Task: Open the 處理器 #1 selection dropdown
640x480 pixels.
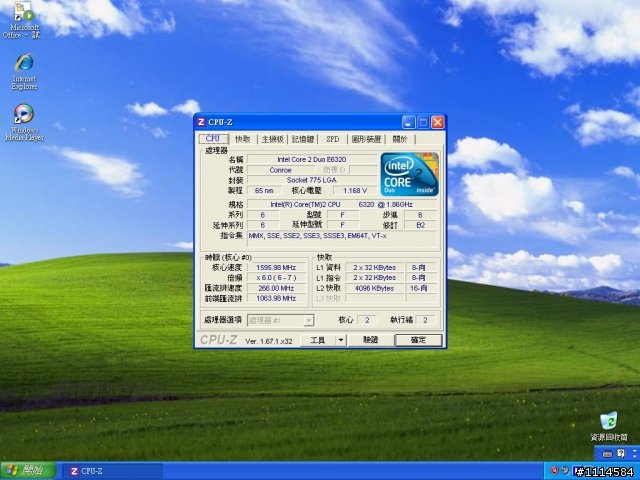Action: (280, 320)
